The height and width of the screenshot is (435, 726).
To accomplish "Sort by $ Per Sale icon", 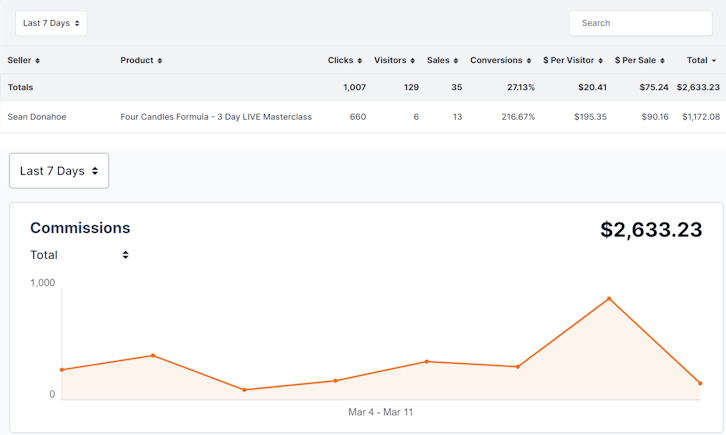I will (x=665, y=61).
